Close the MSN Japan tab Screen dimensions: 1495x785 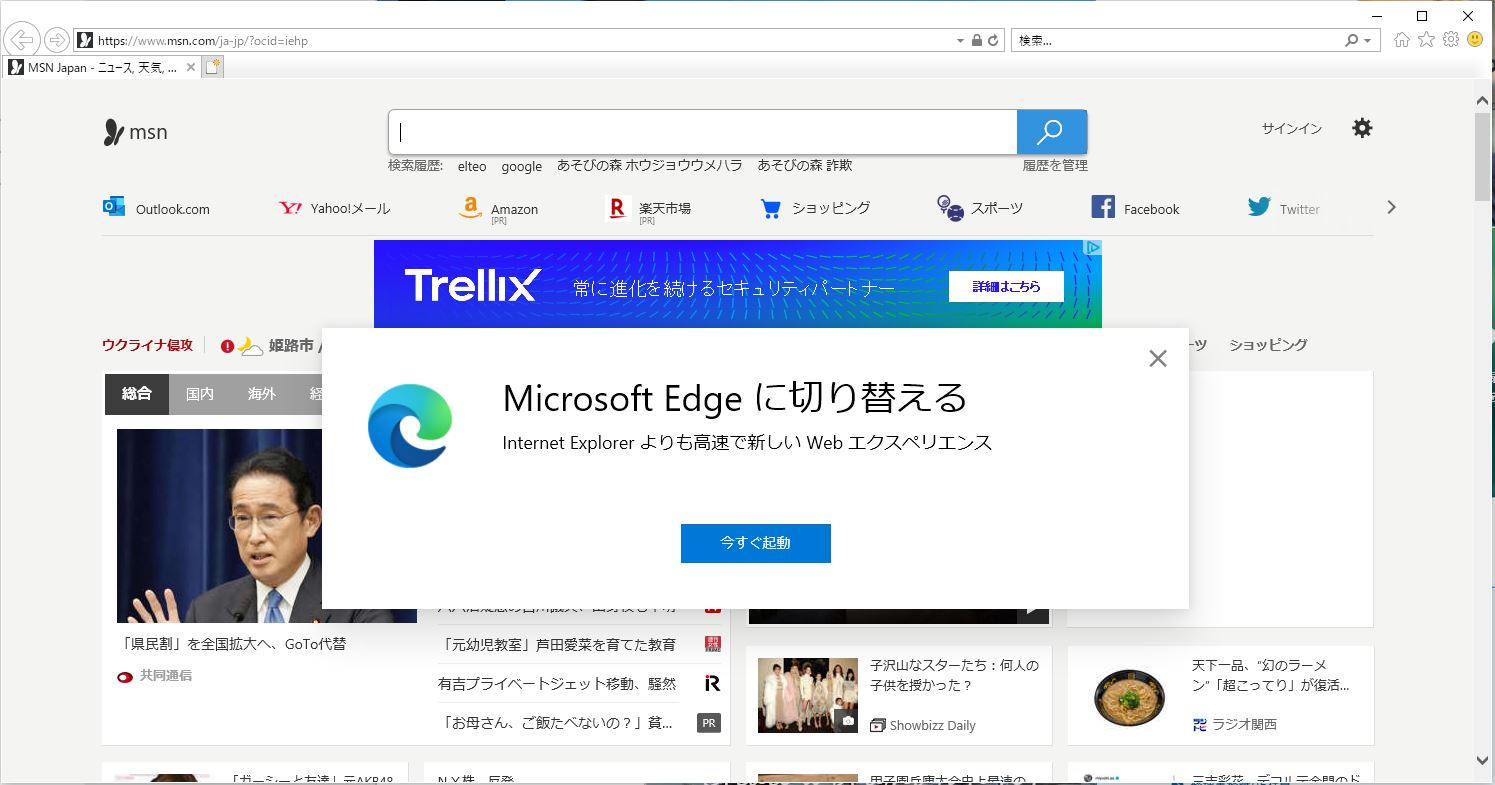tap(191, 67)
